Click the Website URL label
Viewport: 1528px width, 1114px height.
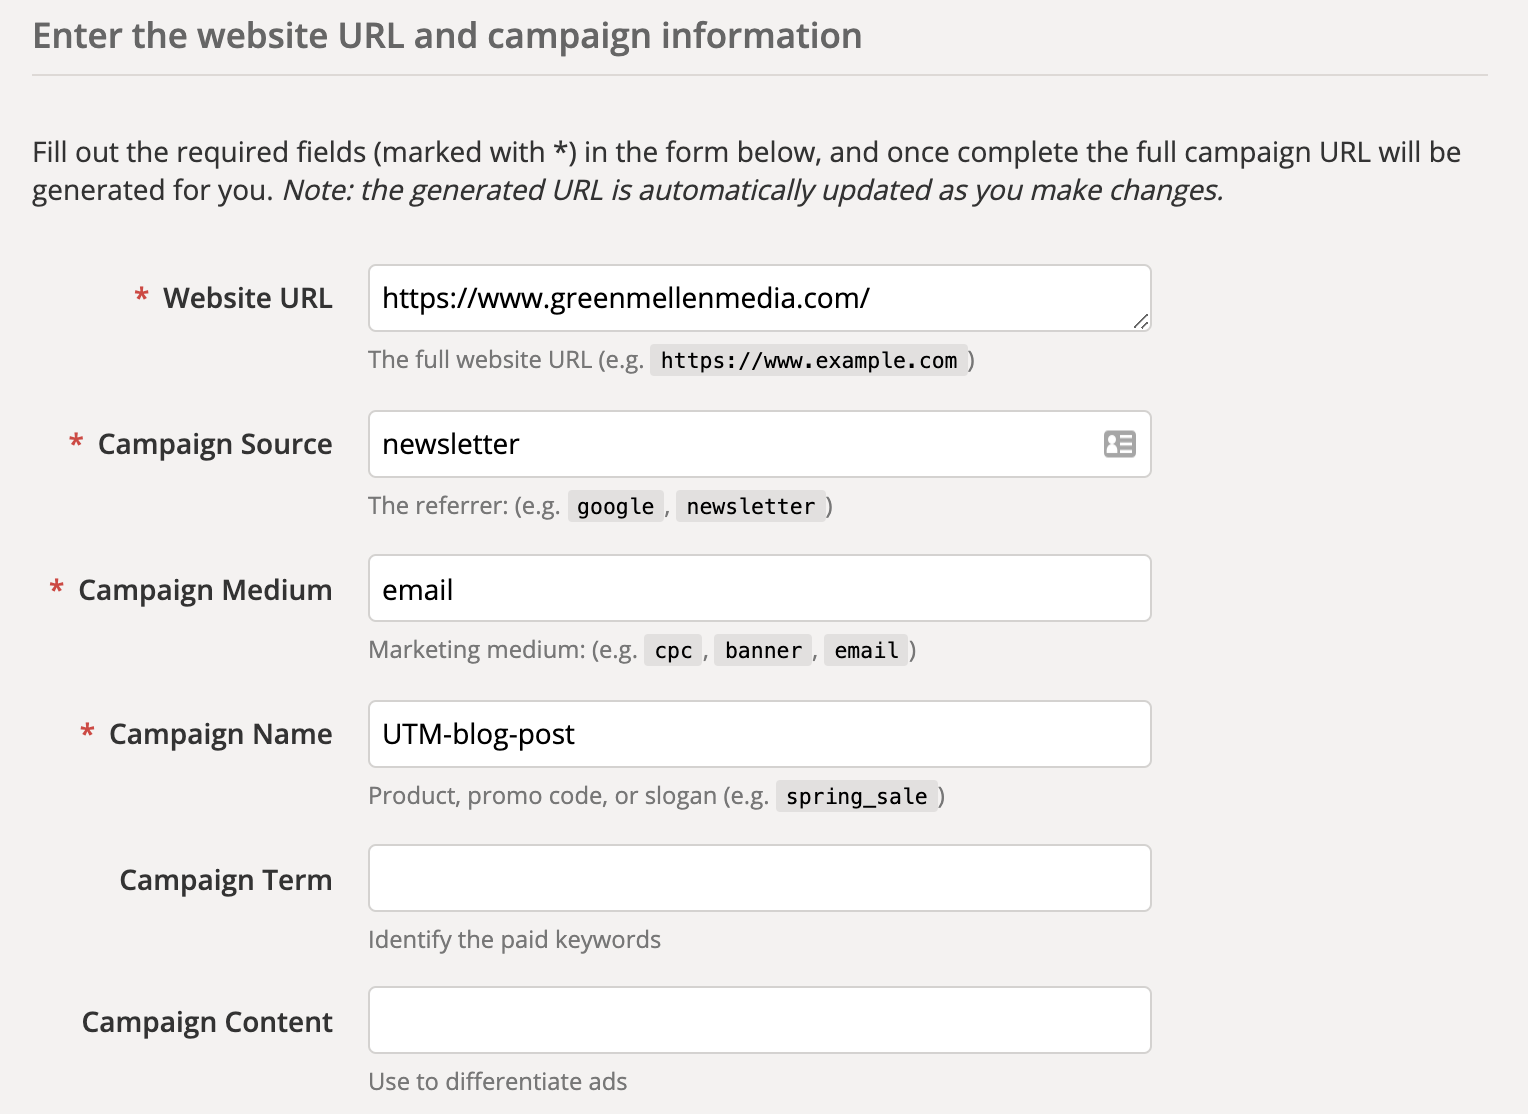247,298
